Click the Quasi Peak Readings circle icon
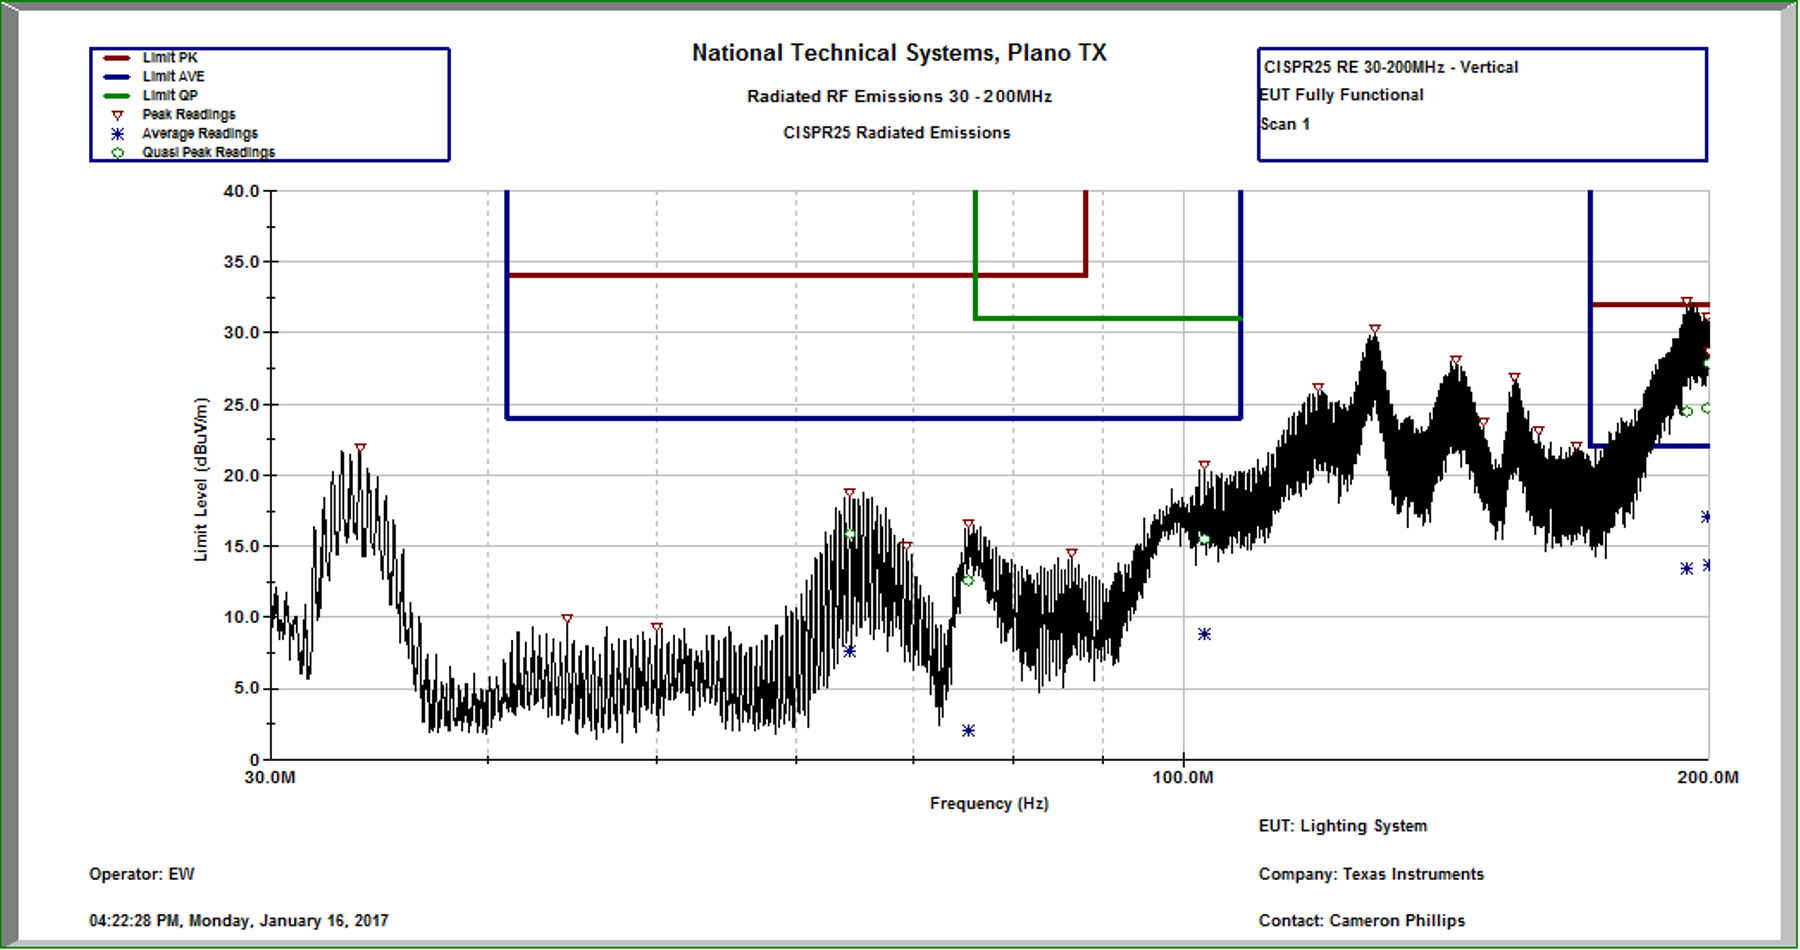Screen dimensions: 1800x950 click(x=117, y=153)
